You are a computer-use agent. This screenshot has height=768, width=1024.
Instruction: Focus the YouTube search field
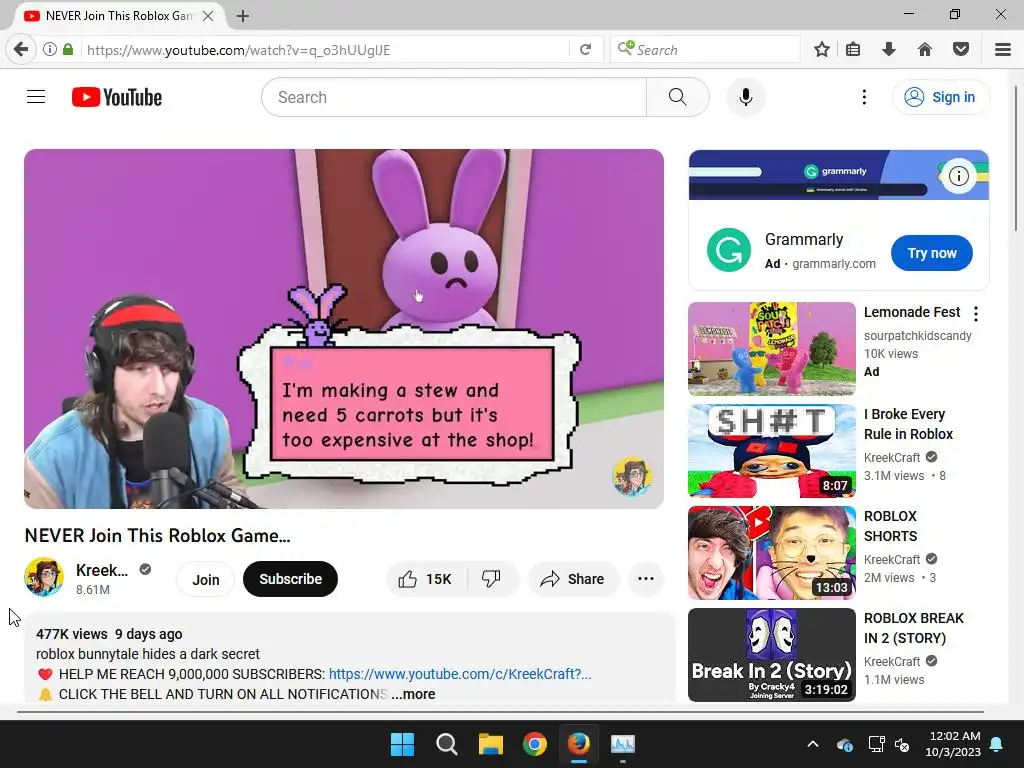[x=454, y=97]
